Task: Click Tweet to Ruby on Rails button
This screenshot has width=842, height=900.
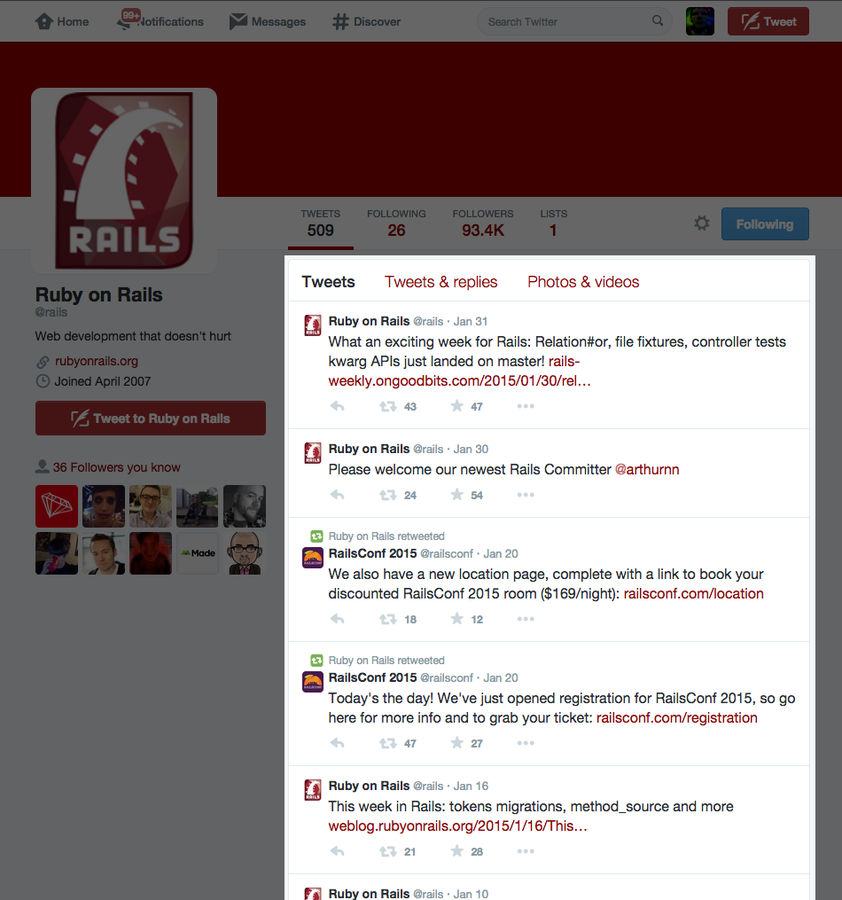Action: (x=150, y=418)
